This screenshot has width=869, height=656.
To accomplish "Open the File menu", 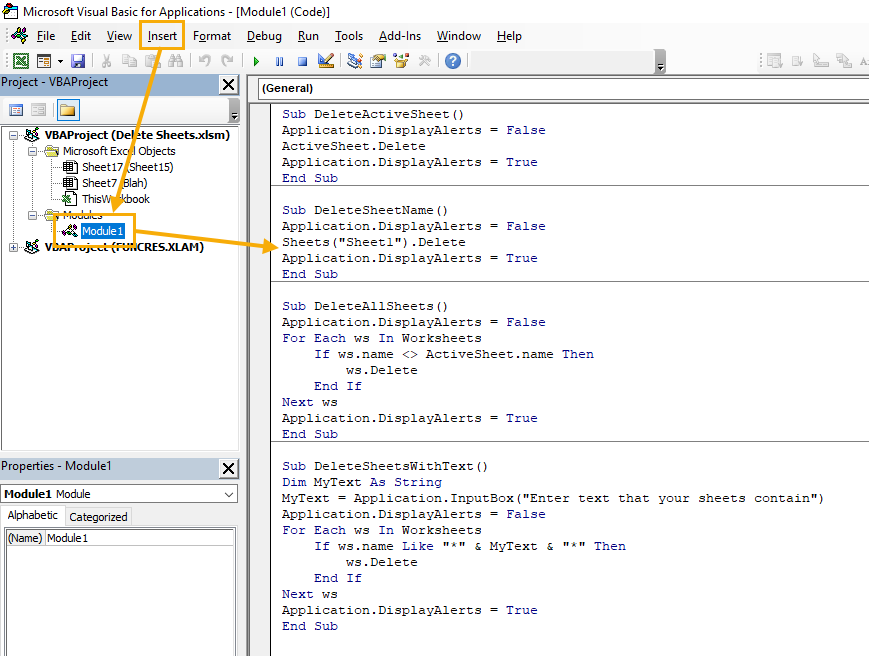I will coord(46,36).
